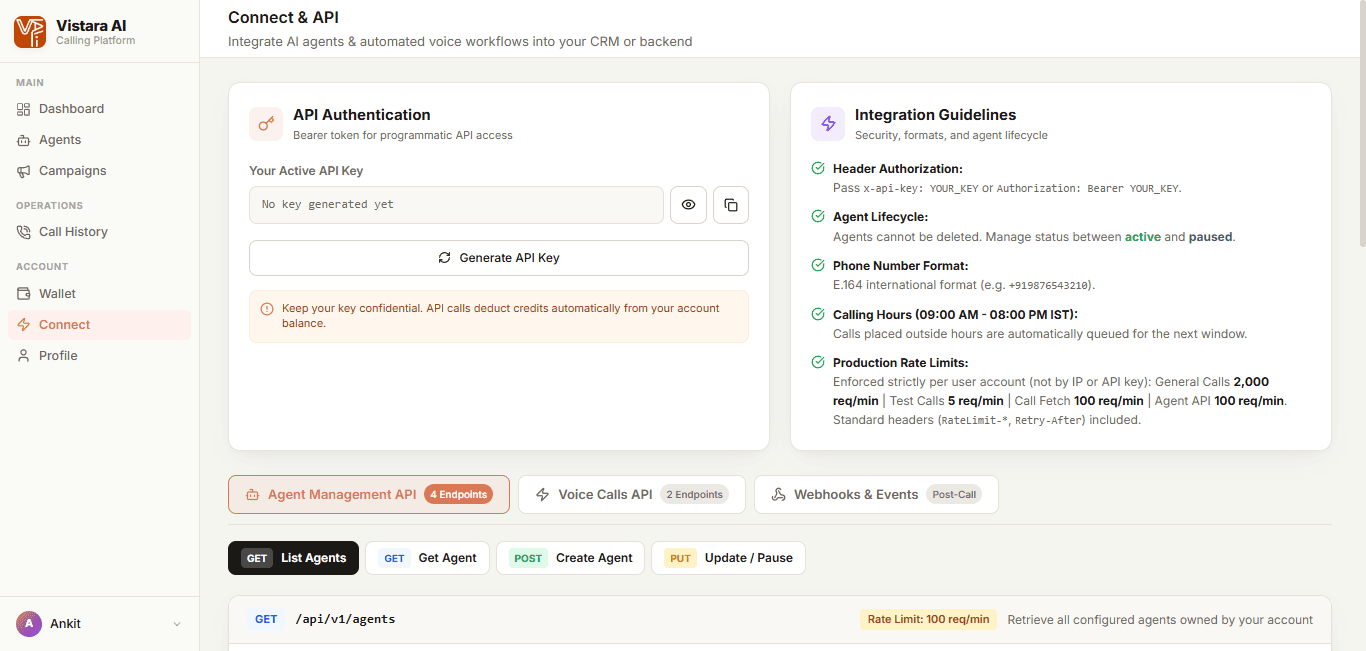
Task: Click the phone icon next to Call History
Action: 24,232
